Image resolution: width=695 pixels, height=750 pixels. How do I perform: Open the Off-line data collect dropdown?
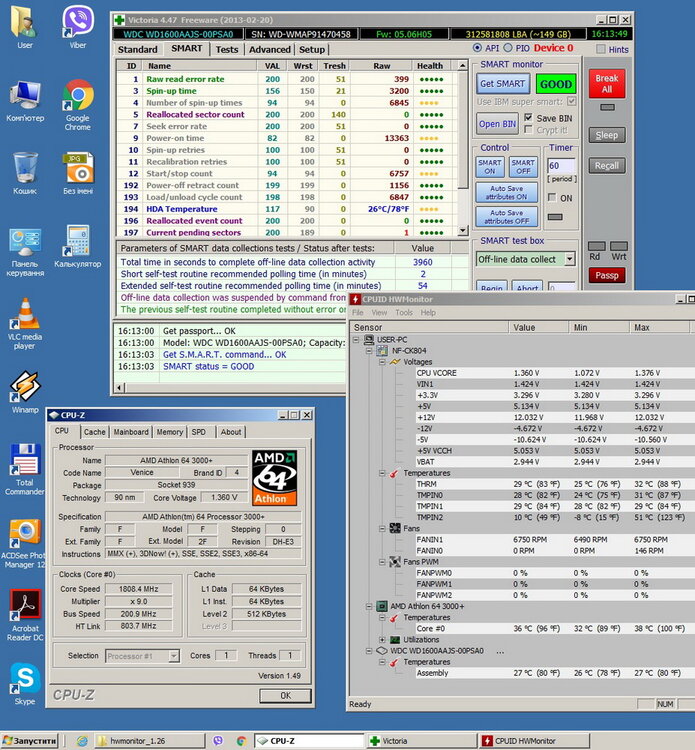point(568,259)
